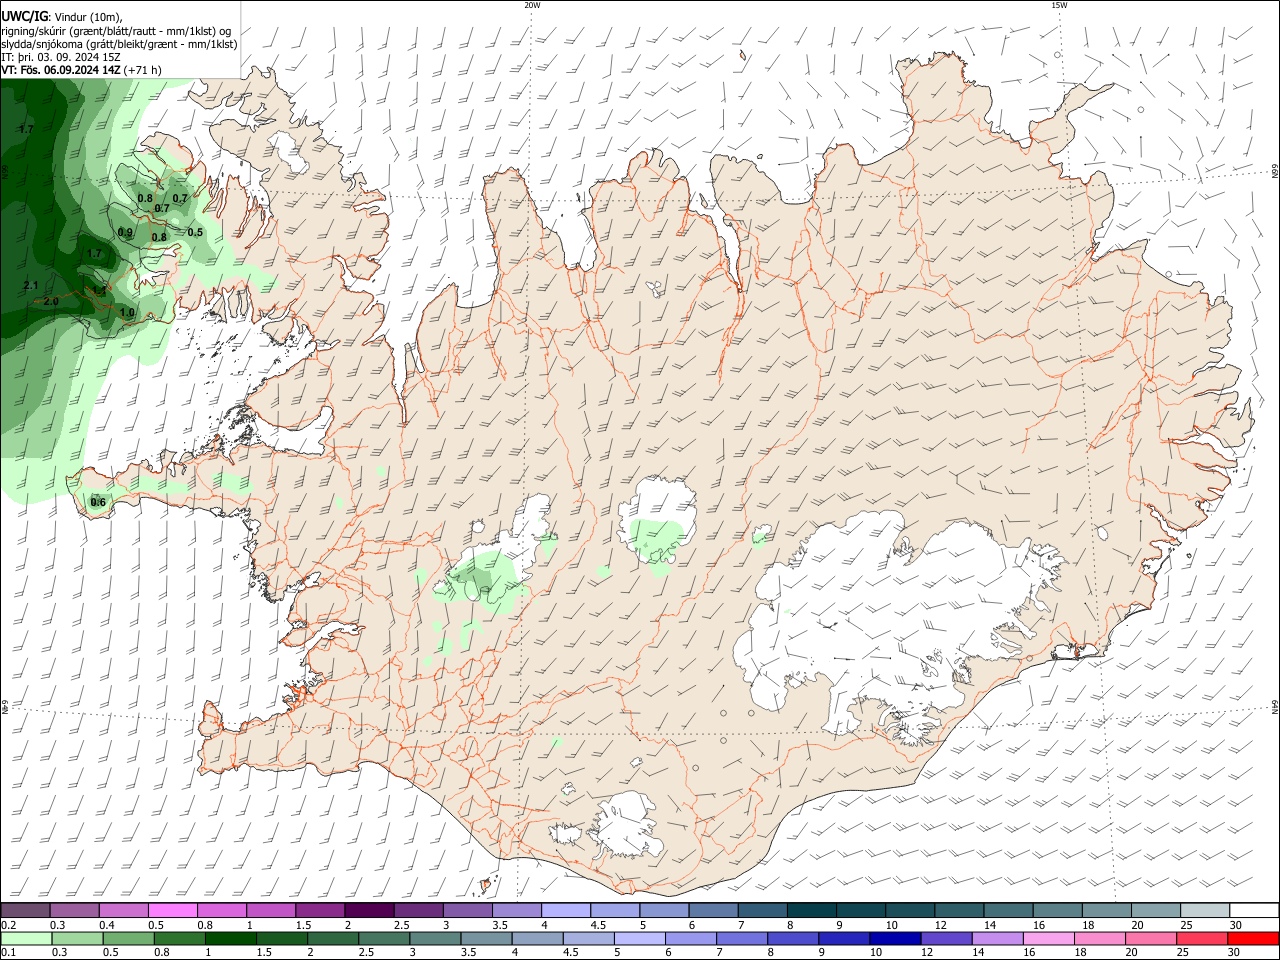Click the UWC/IG title in the header box
The image size is (1280, 960).
click(x=24, y=16)
